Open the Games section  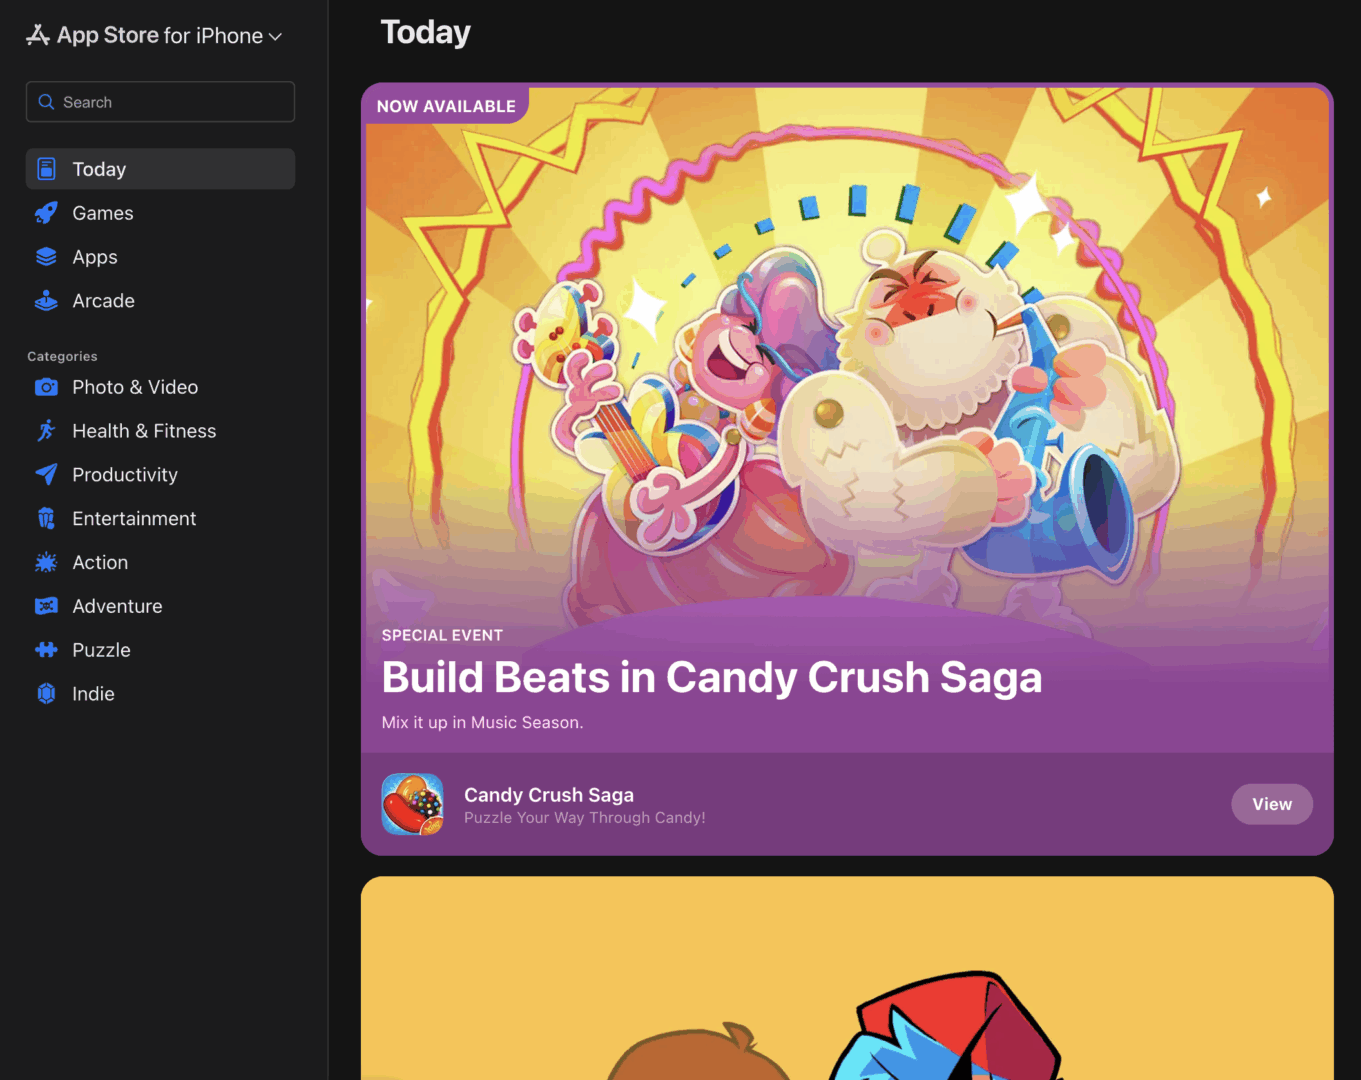click(x=102, y=212)
